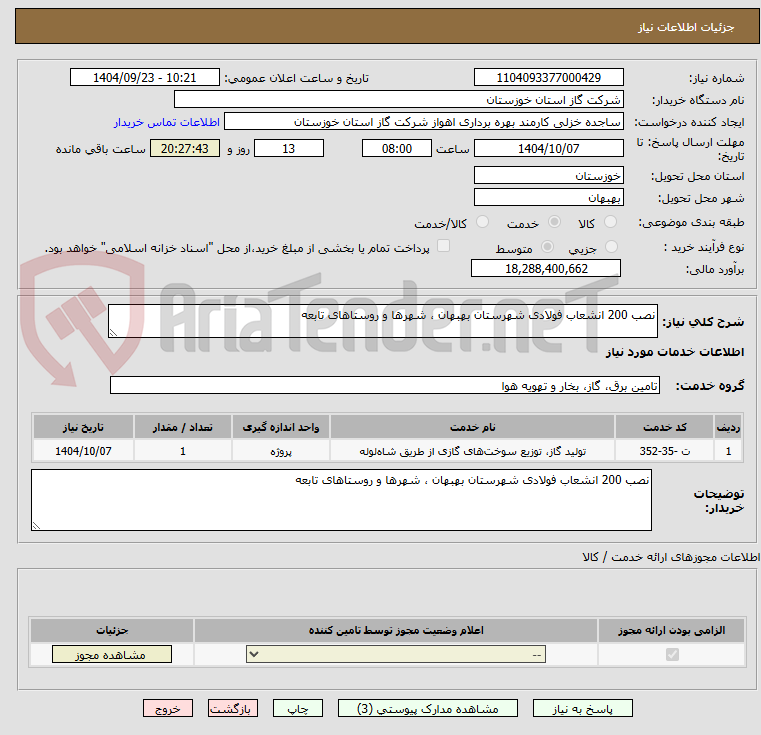Toggle the الزامی بودن ارائه مجوز checkbox

(x=672, y=654)
